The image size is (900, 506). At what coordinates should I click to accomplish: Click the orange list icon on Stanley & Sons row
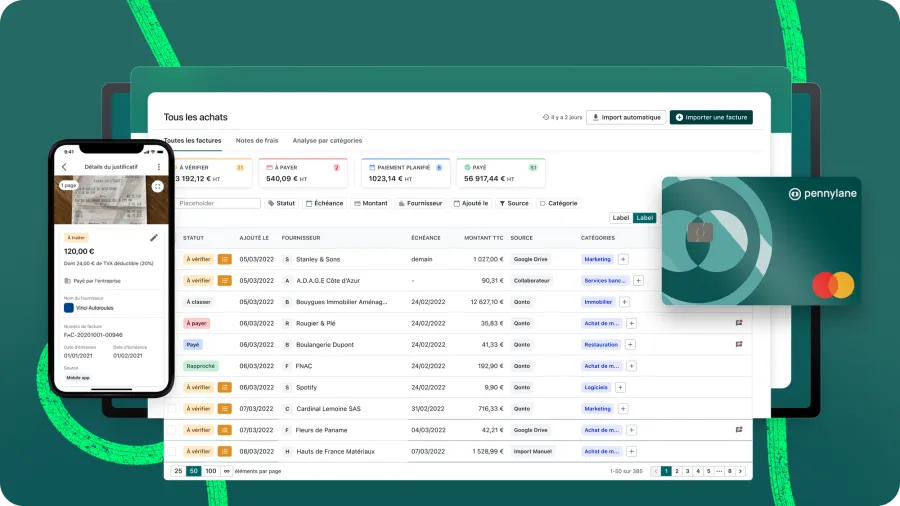click(x=225, y=259)
